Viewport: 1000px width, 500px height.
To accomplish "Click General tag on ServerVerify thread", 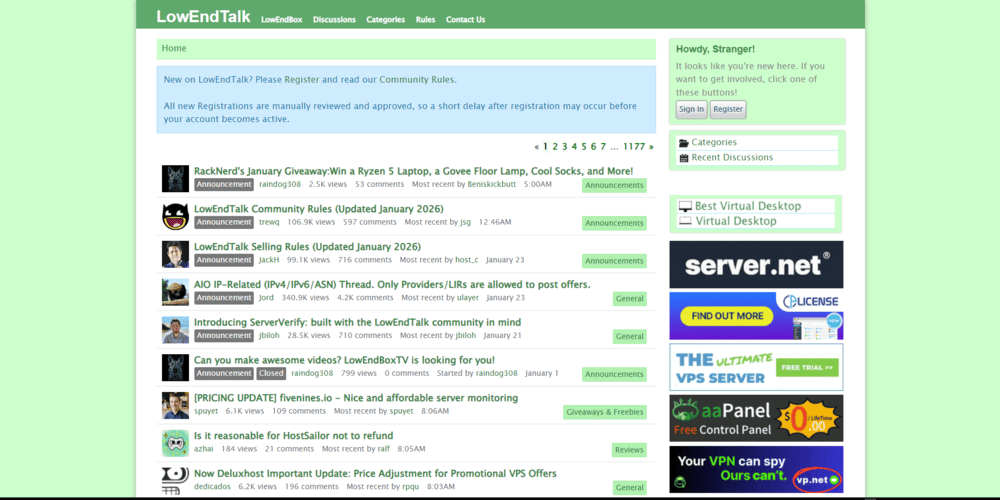I will (630, 336).
